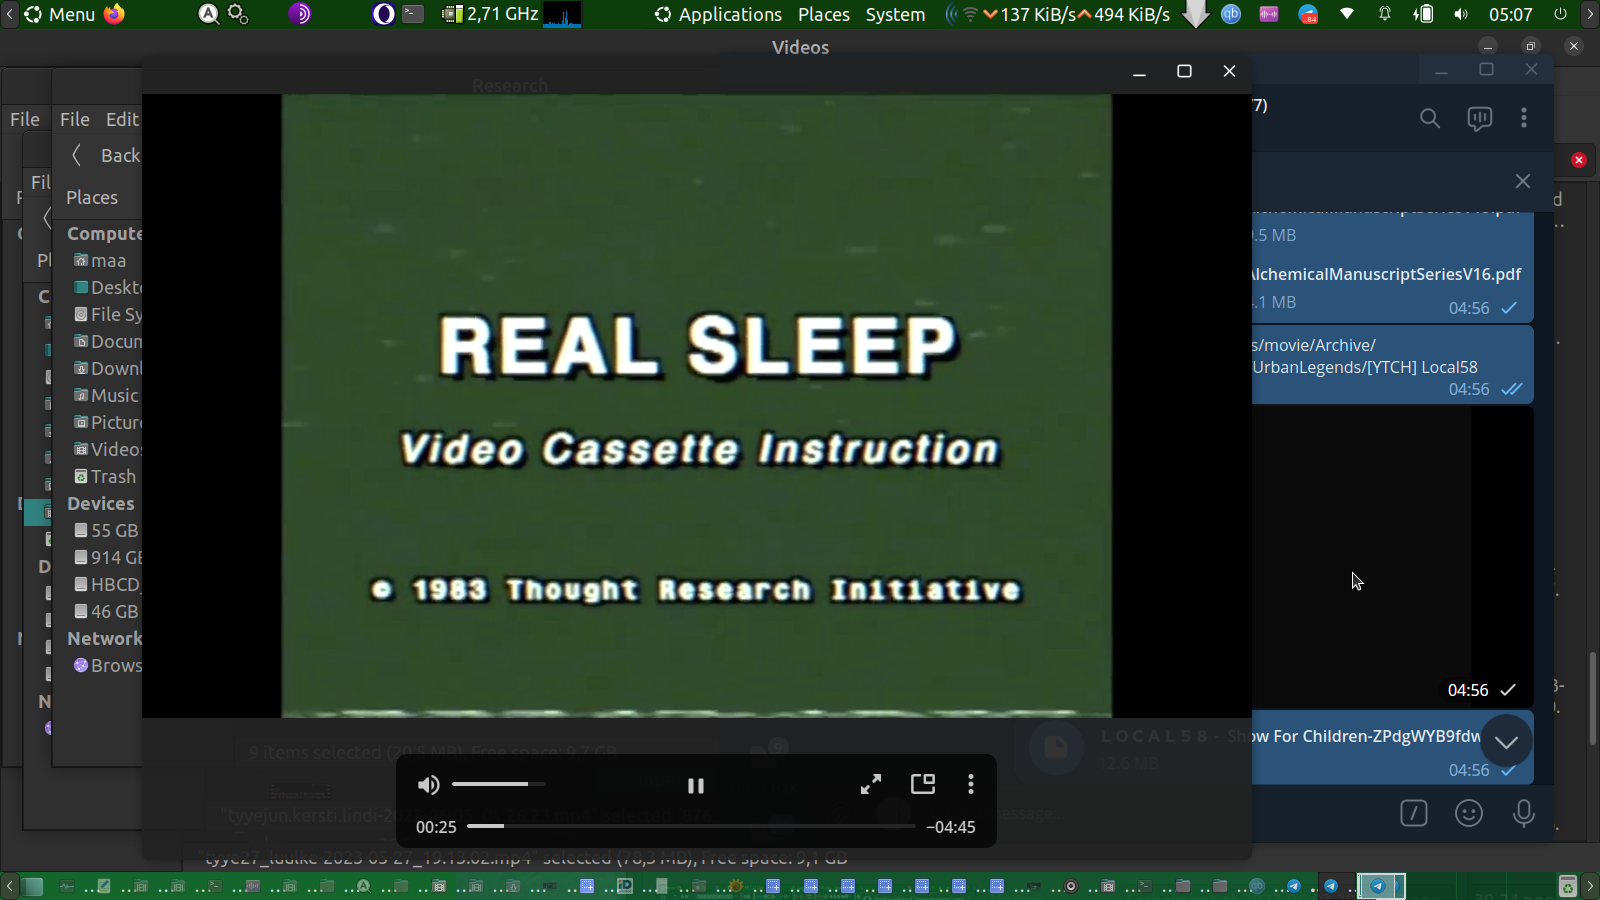Open the black video thumbnail in Telegram
Image resolution: width=1600 pixels, height=900 pixels.
[x=1392, y=556]
